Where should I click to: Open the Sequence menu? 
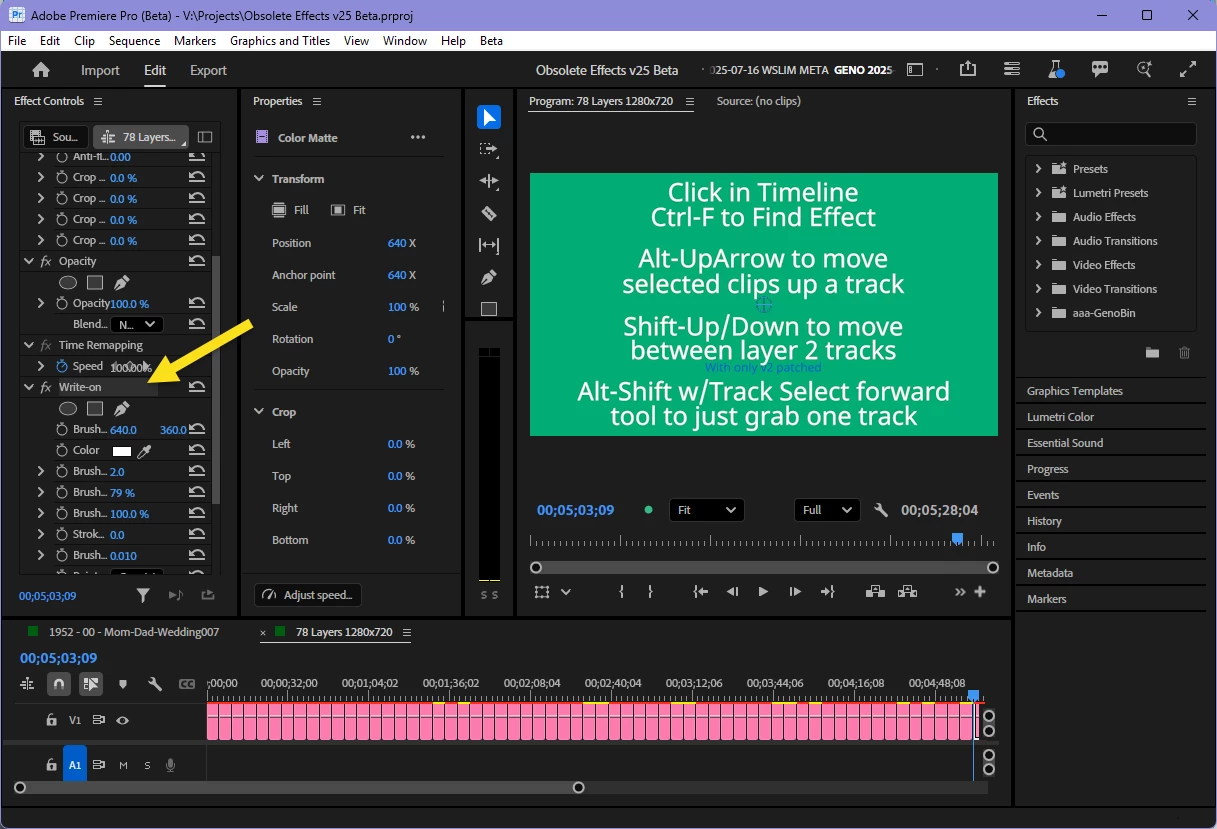point(134,41)
